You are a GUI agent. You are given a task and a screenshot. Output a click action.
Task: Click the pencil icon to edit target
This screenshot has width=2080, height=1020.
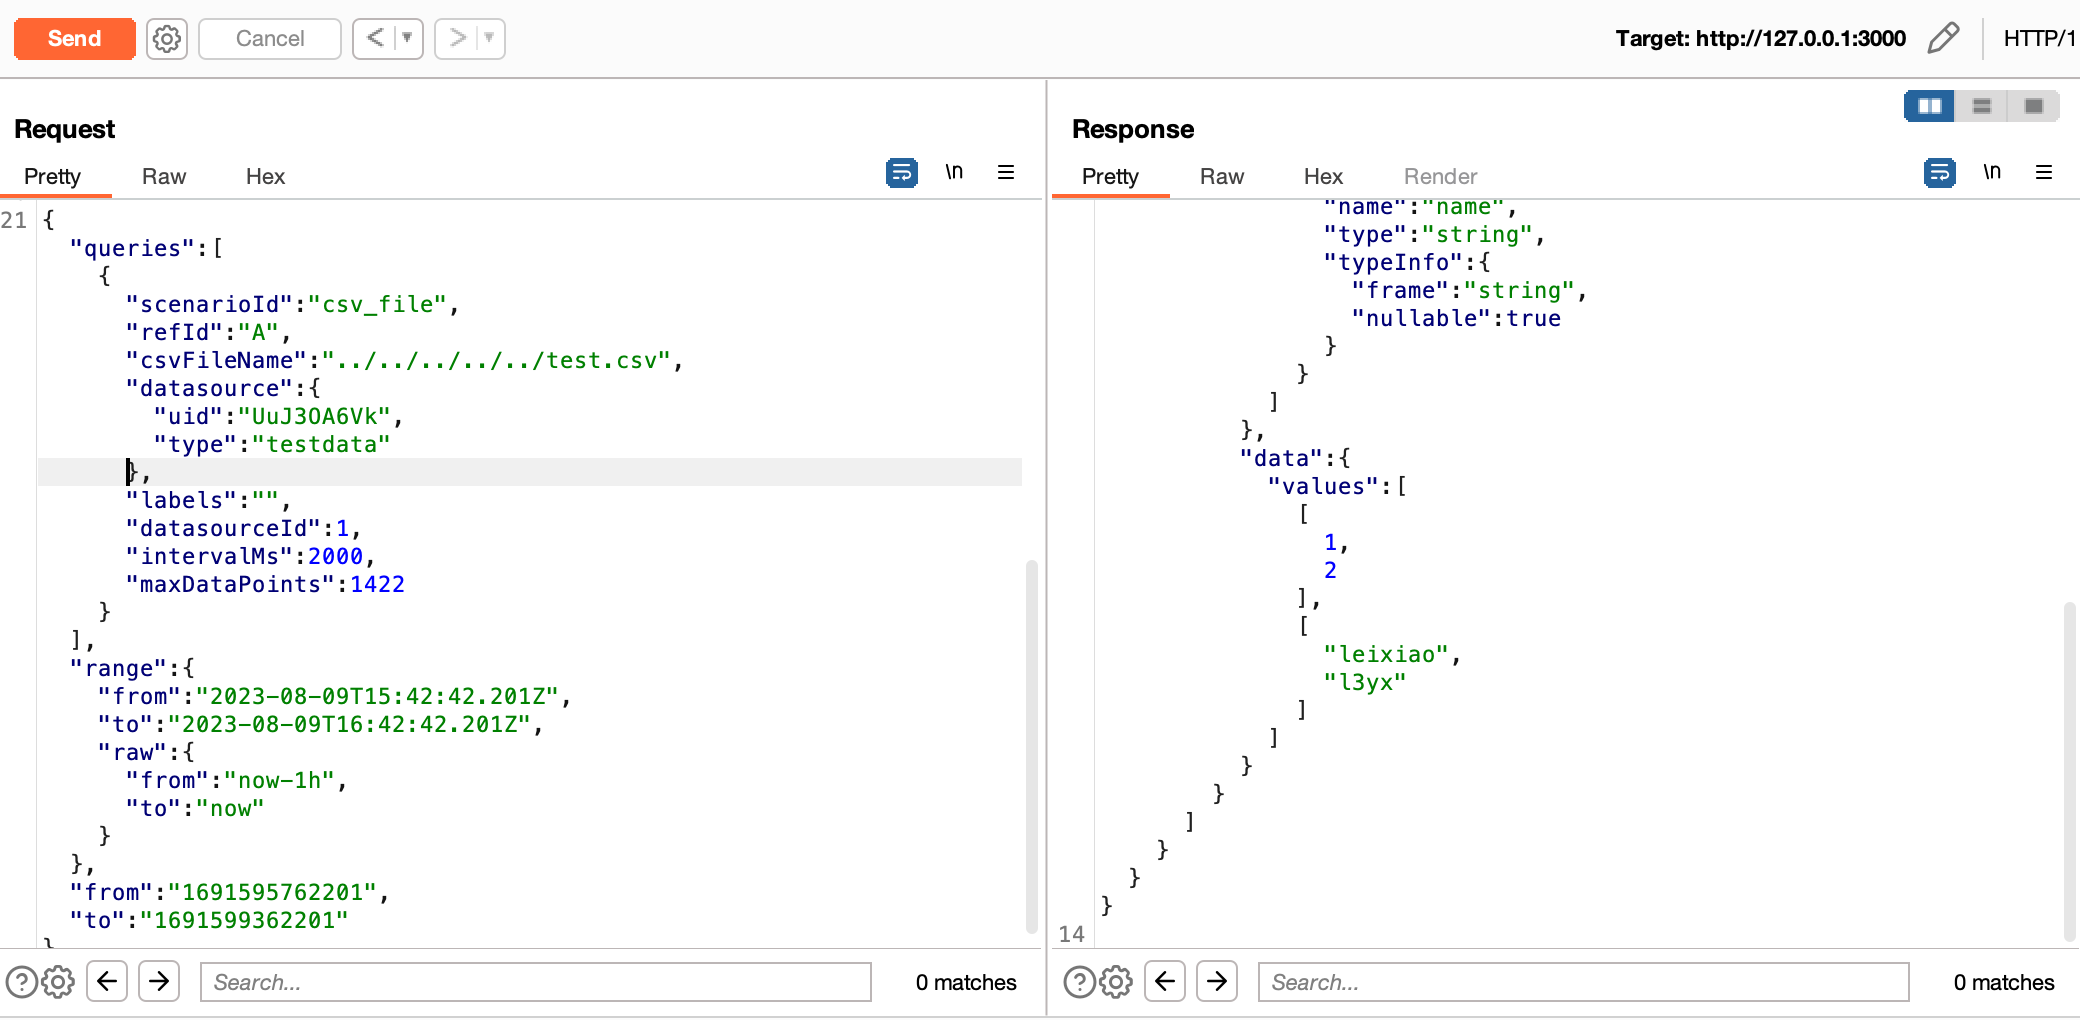tap(1943, 38)
